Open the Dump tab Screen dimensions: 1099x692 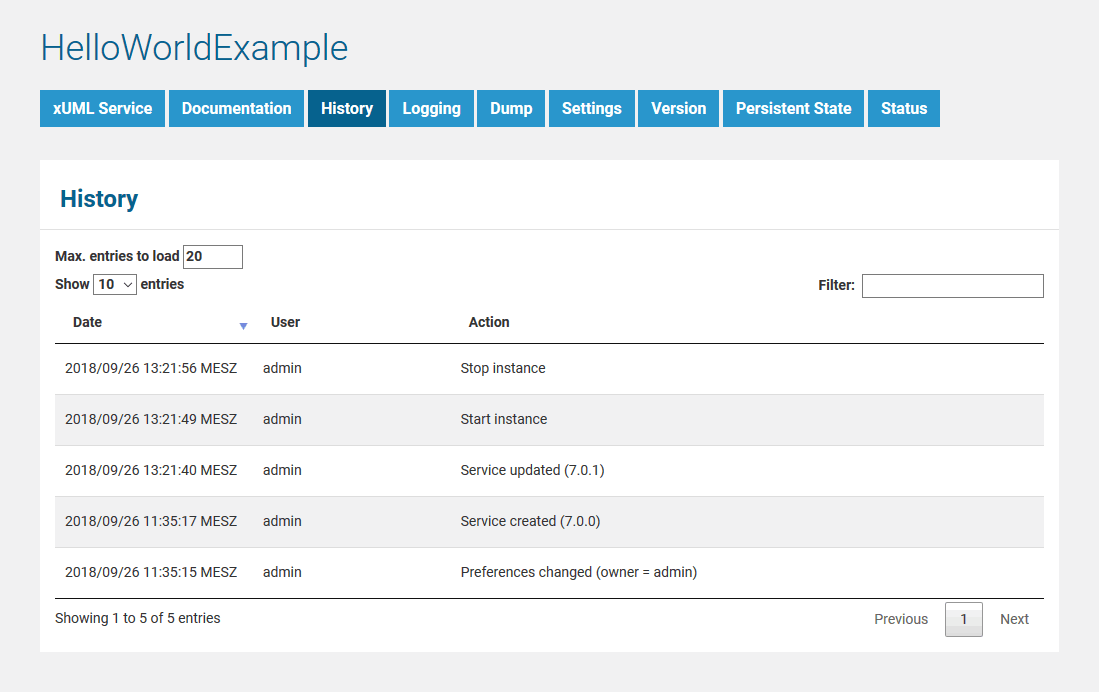(x=511, y=109)
